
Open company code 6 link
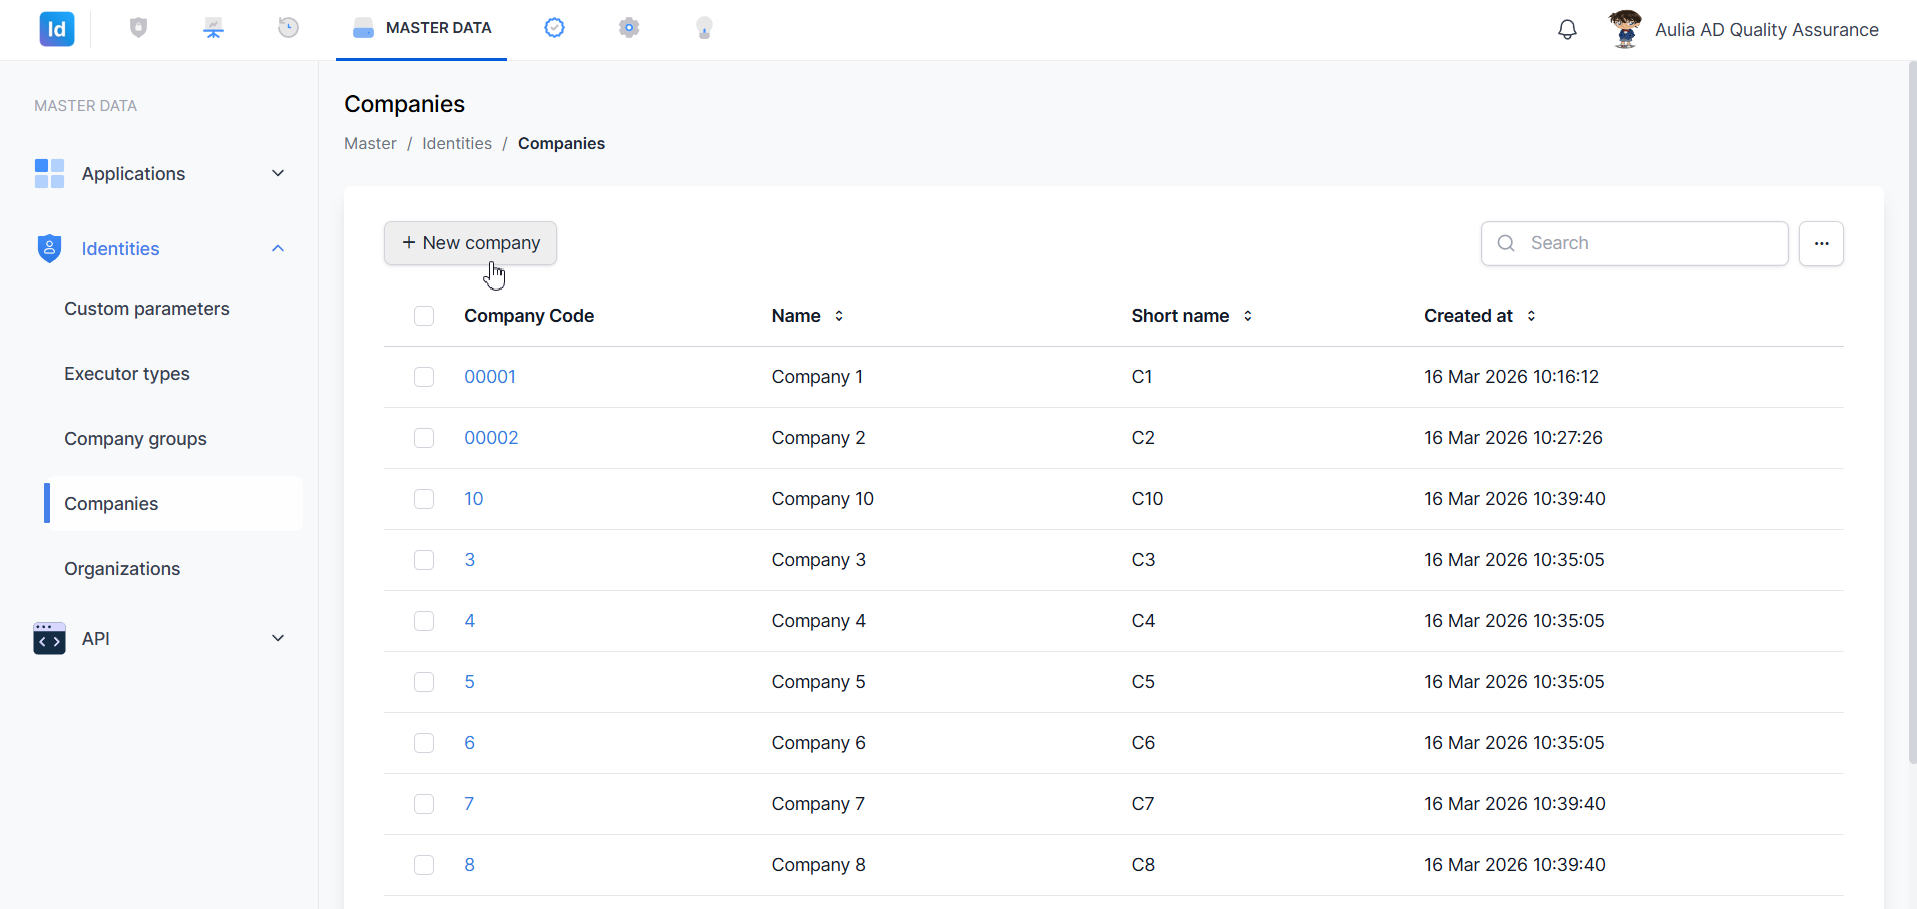pos(470,743)
